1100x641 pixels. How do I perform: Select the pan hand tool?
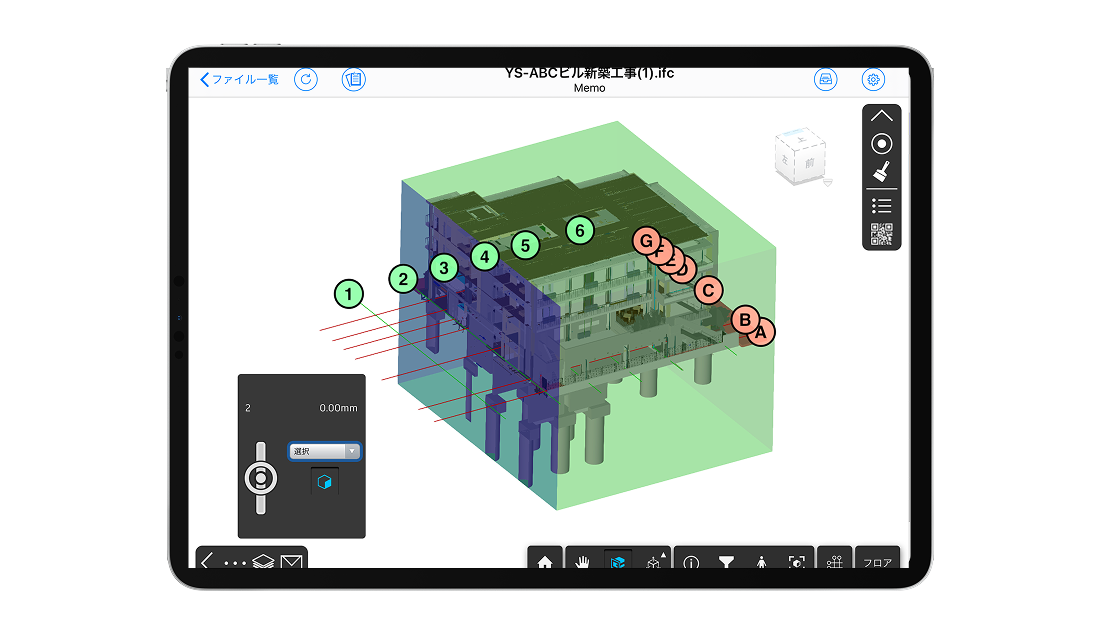(583, 561)
